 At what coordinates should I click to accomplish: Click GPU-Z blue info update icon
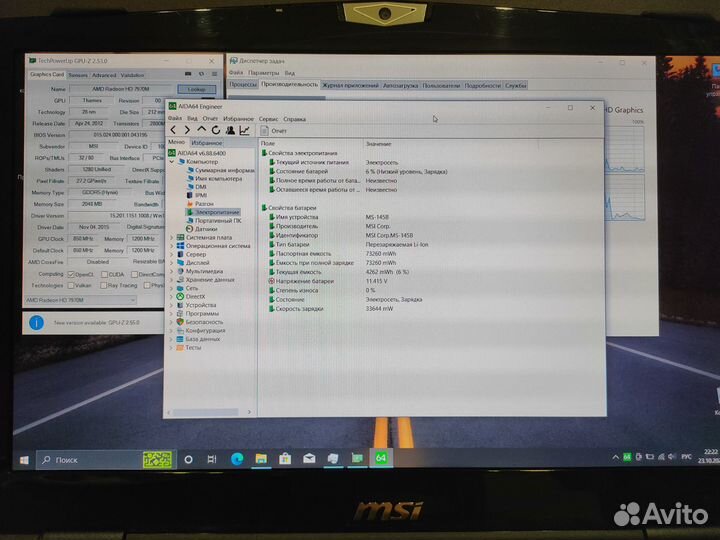point(37,323)
